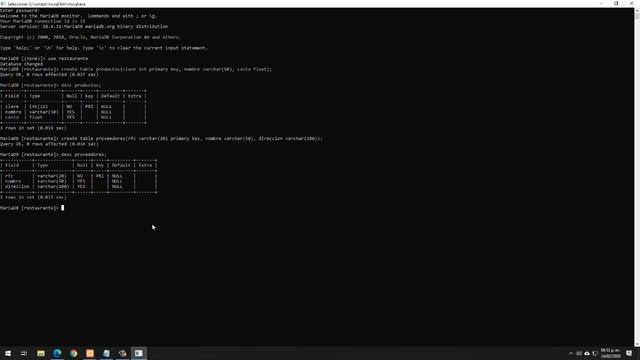
Task: Open Task View on the taskbar
Action: [24, 353]
